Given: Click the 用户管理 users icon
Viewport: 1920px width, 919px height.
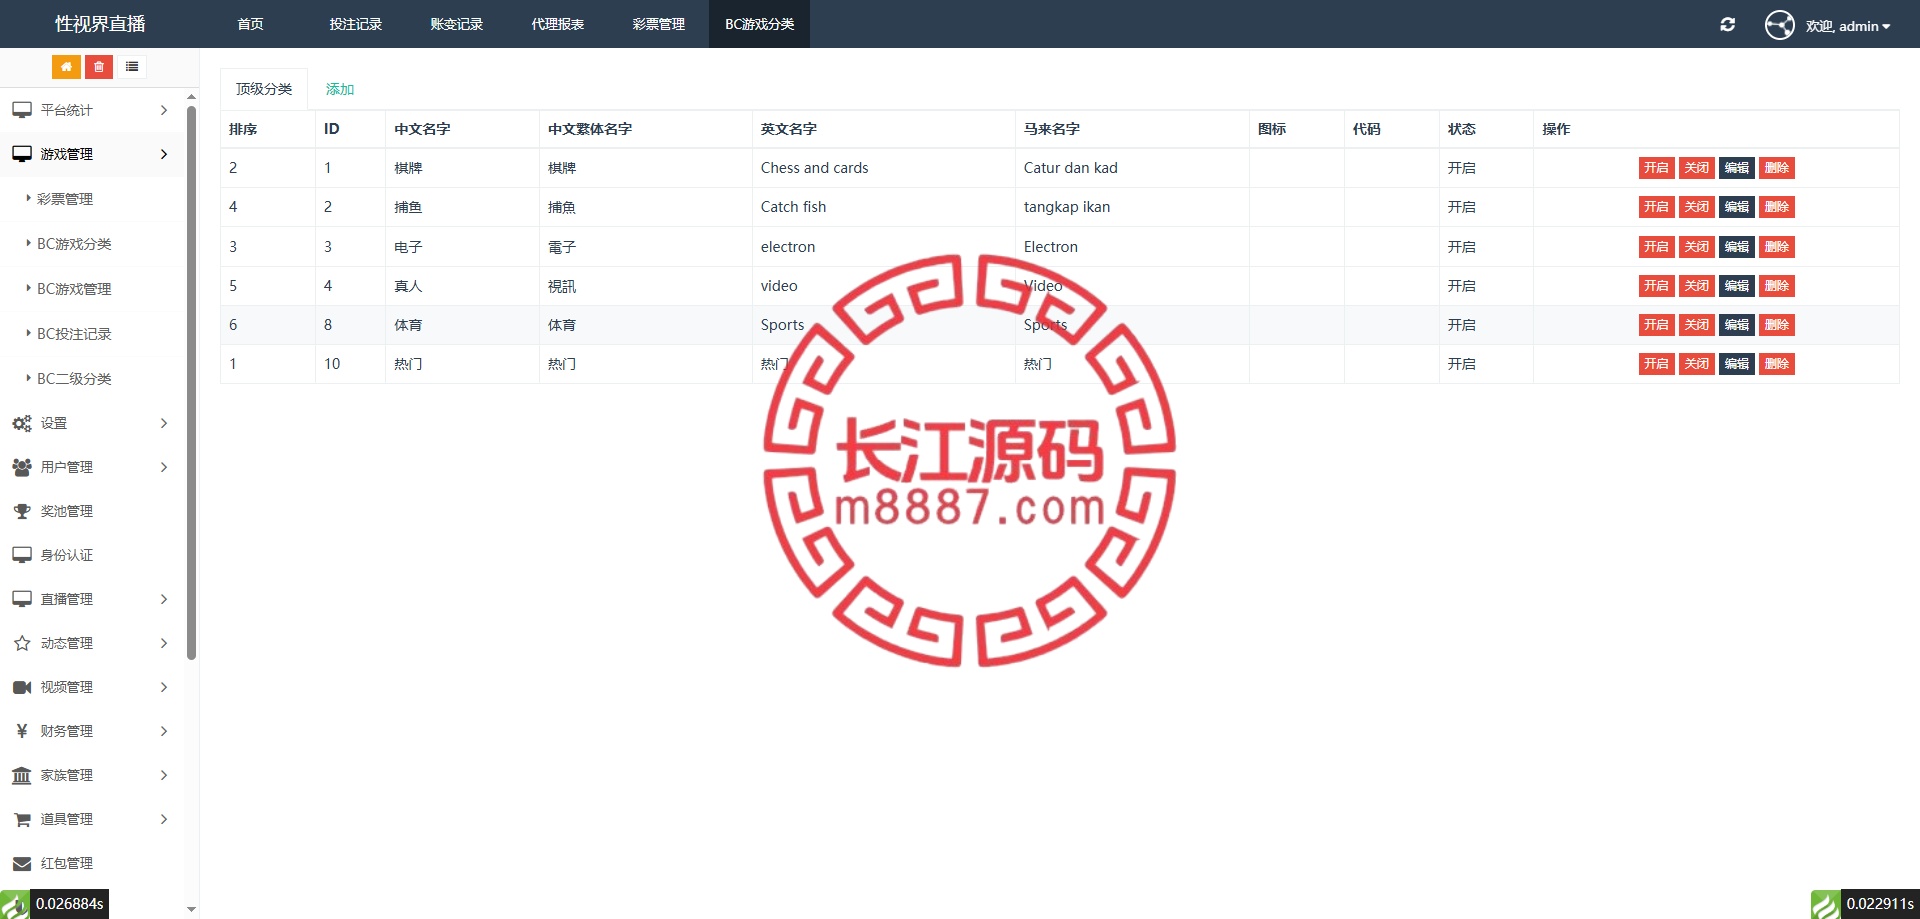Looking at the screenshot, I should pos(22,467).
